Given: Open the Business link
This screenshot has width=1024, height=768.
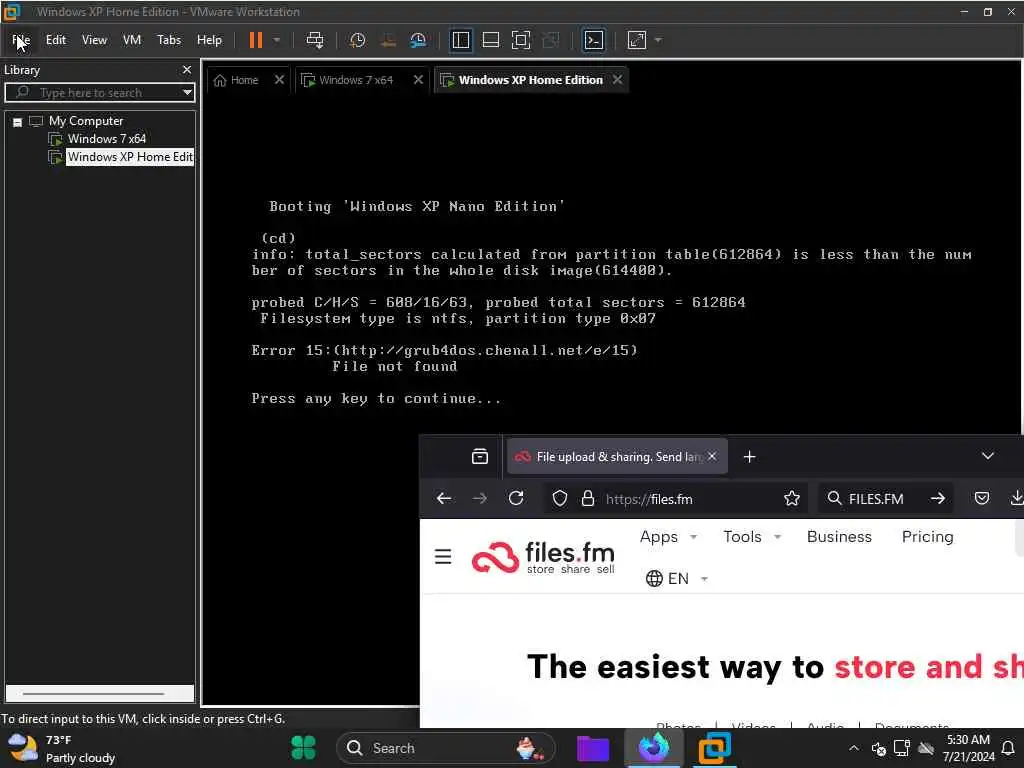Looking at the screenshot, I should (839, 537).
